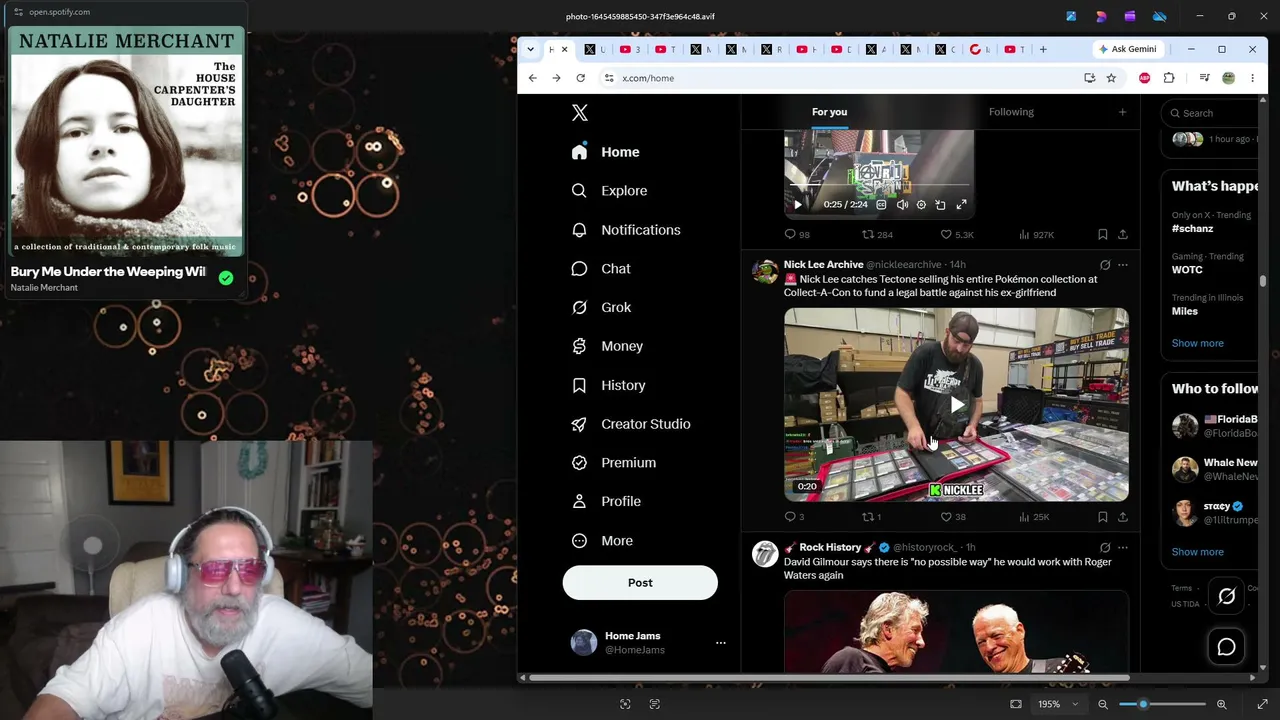This screenshot has width=1280, height=720.
Task: Open more options on Nick Lee post
Action: 1122,265
